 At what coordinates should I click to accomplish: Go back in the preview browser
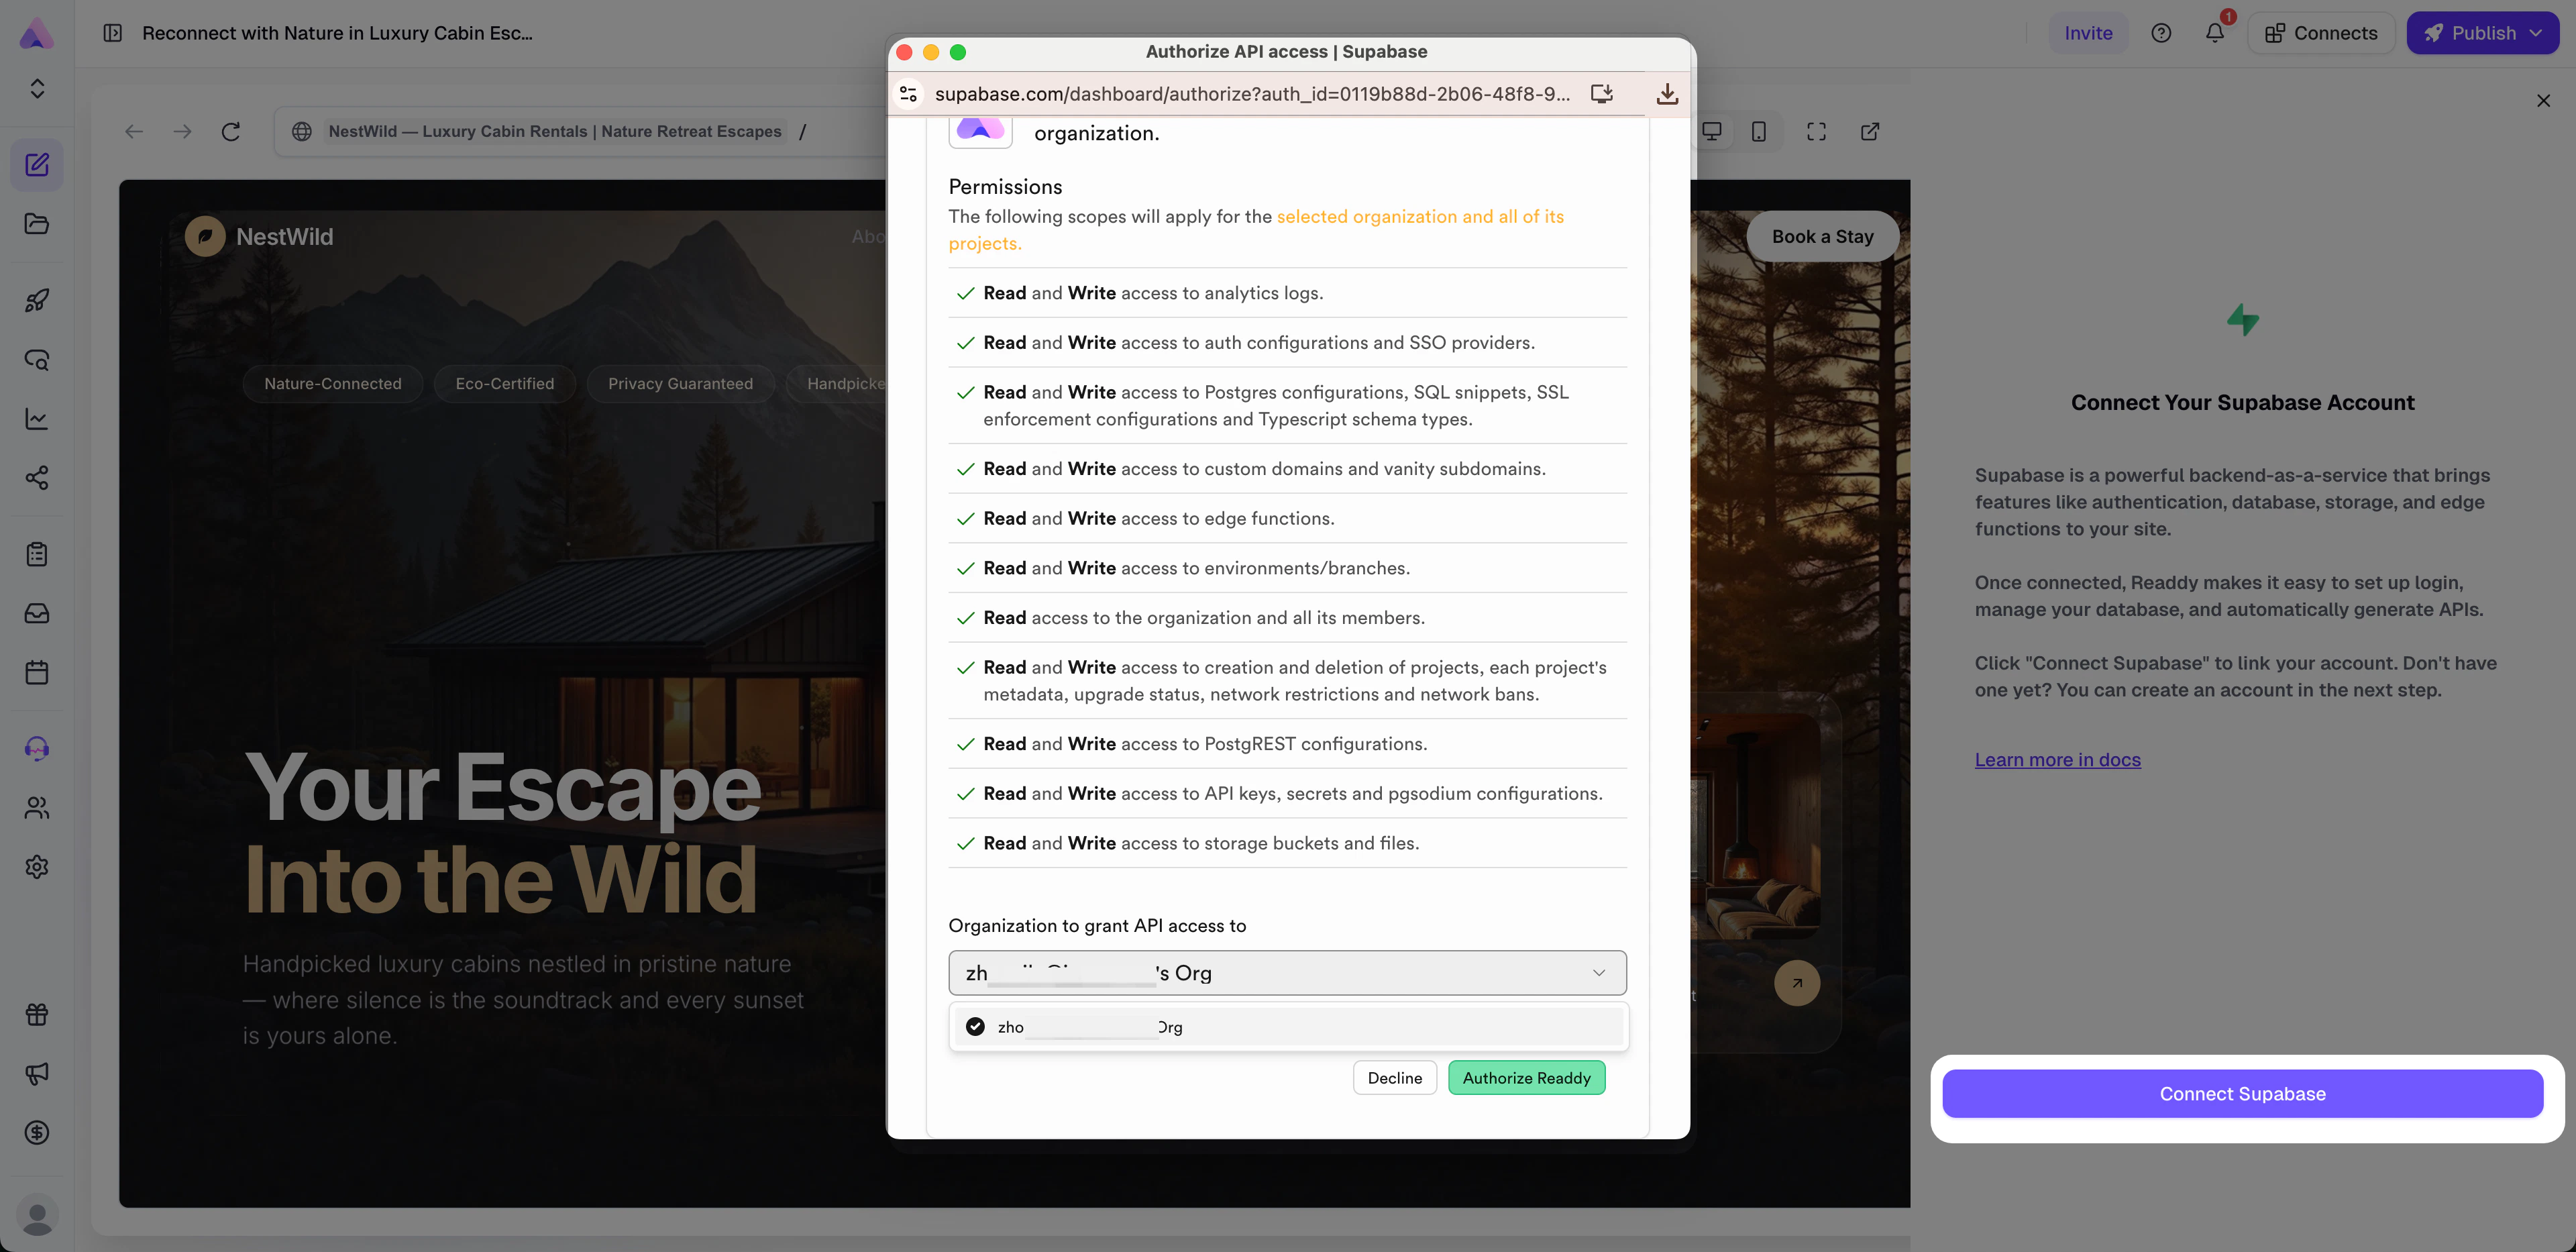point(134,131)
